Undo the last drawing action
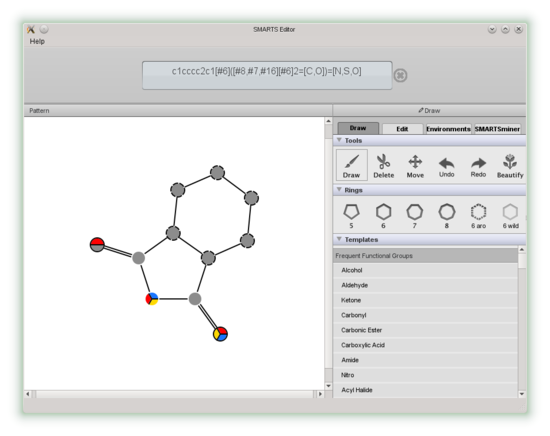 pos(447,166)
